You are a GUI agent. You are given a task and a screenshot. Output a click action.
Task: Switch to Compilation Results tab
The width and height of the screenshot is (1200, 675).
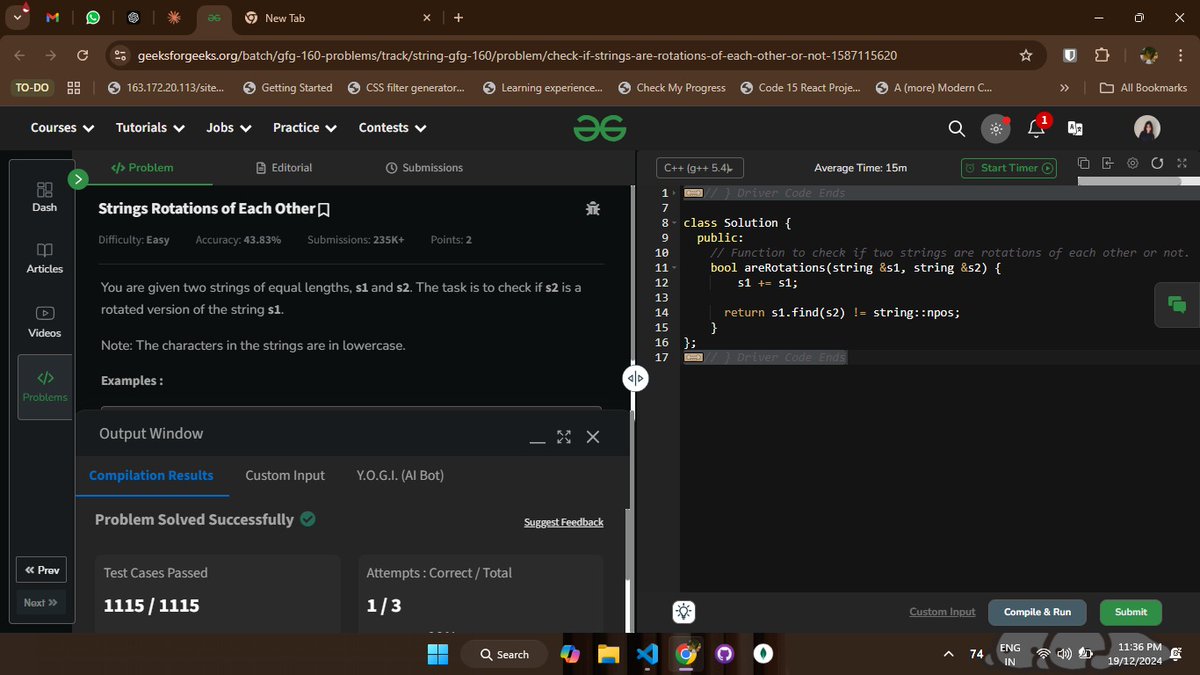(x=151, y=475)
